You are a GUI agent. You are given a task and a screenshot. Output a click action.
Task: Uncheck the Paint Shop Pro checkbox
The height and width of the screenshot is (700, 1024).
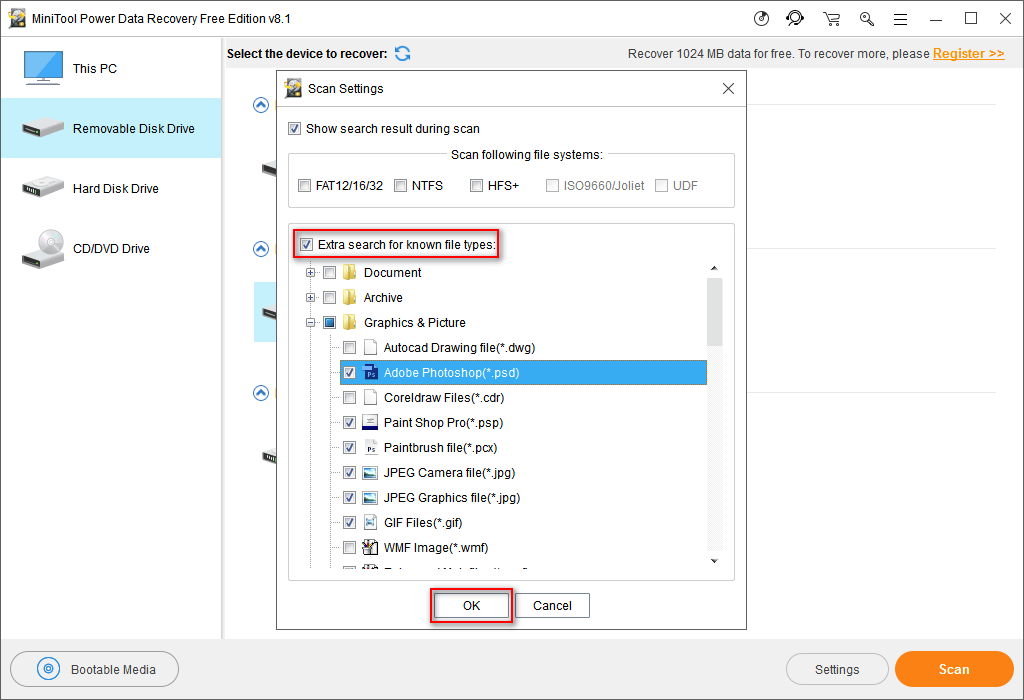click(x=349, y=422)
